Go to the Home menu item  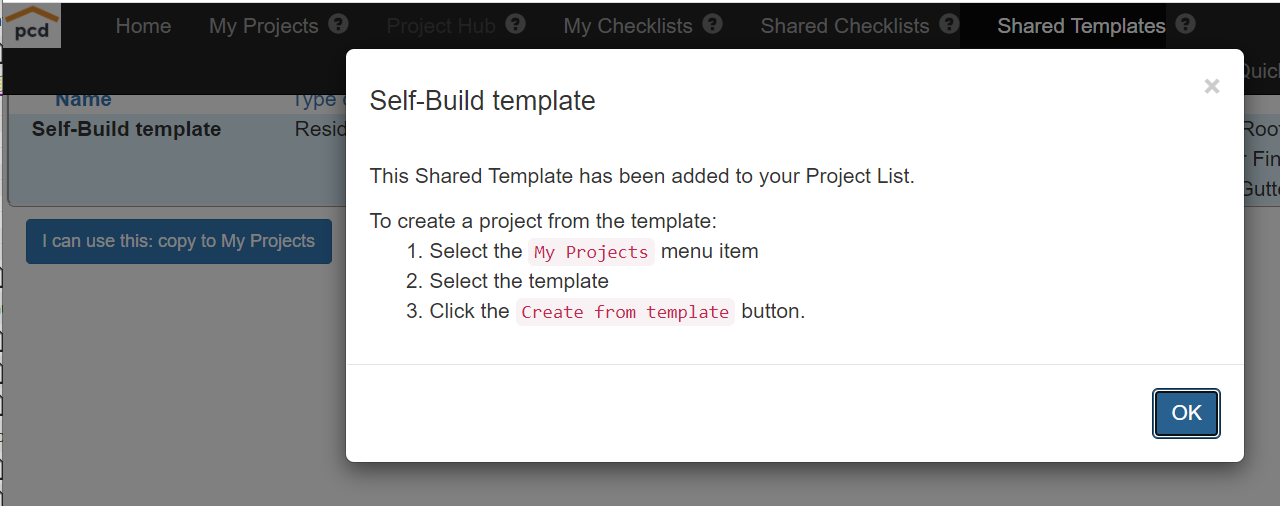click(143, 26)
